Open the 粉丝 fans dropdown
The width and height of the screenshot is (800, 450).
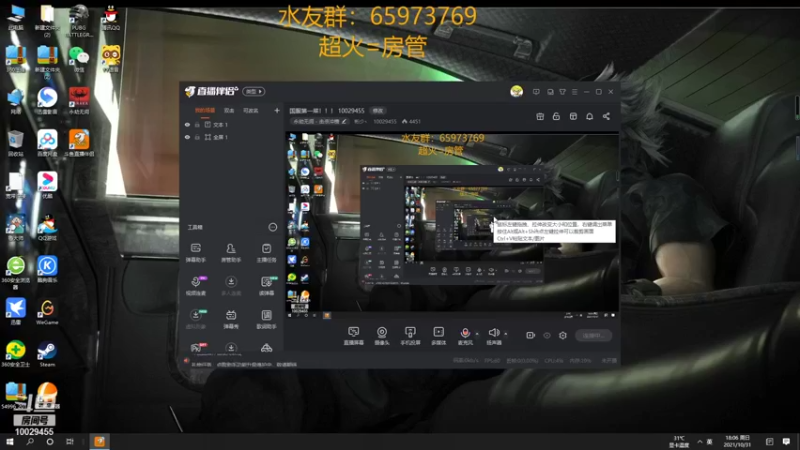360,121
